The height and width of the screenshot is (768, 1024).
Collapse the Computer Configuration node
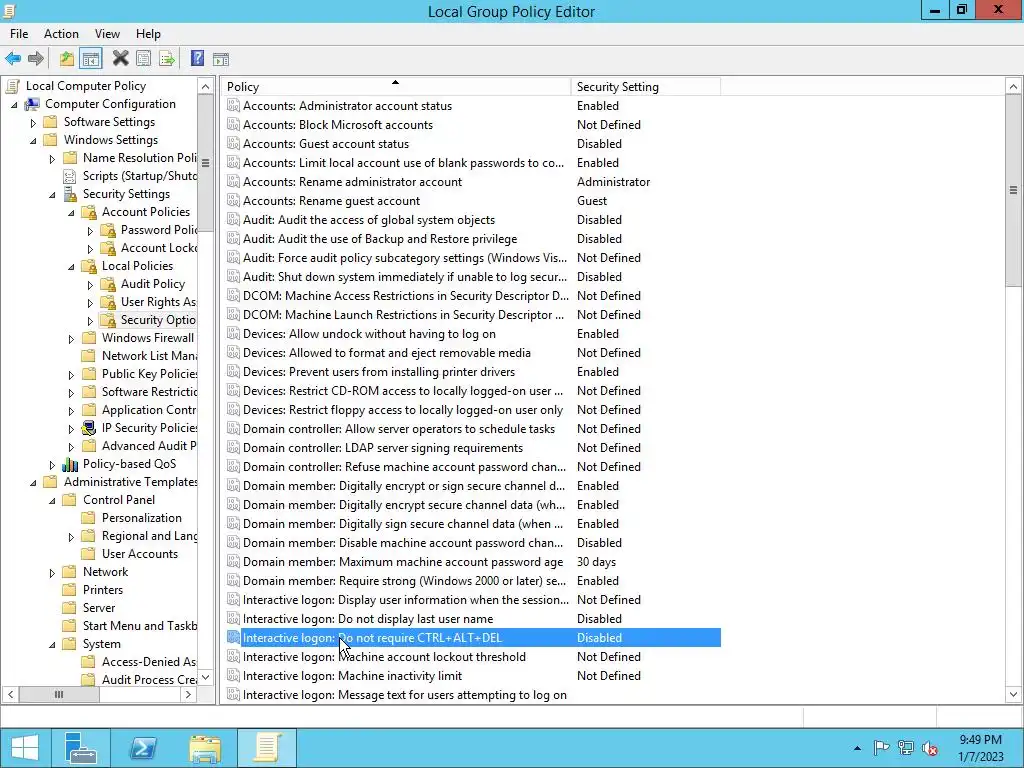click(14, 104)
